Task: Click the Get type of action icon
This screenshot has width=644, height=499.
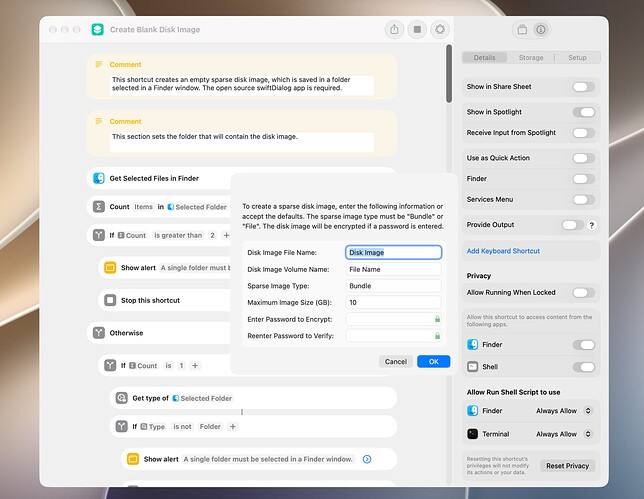Action: click(x=122, y=398)
